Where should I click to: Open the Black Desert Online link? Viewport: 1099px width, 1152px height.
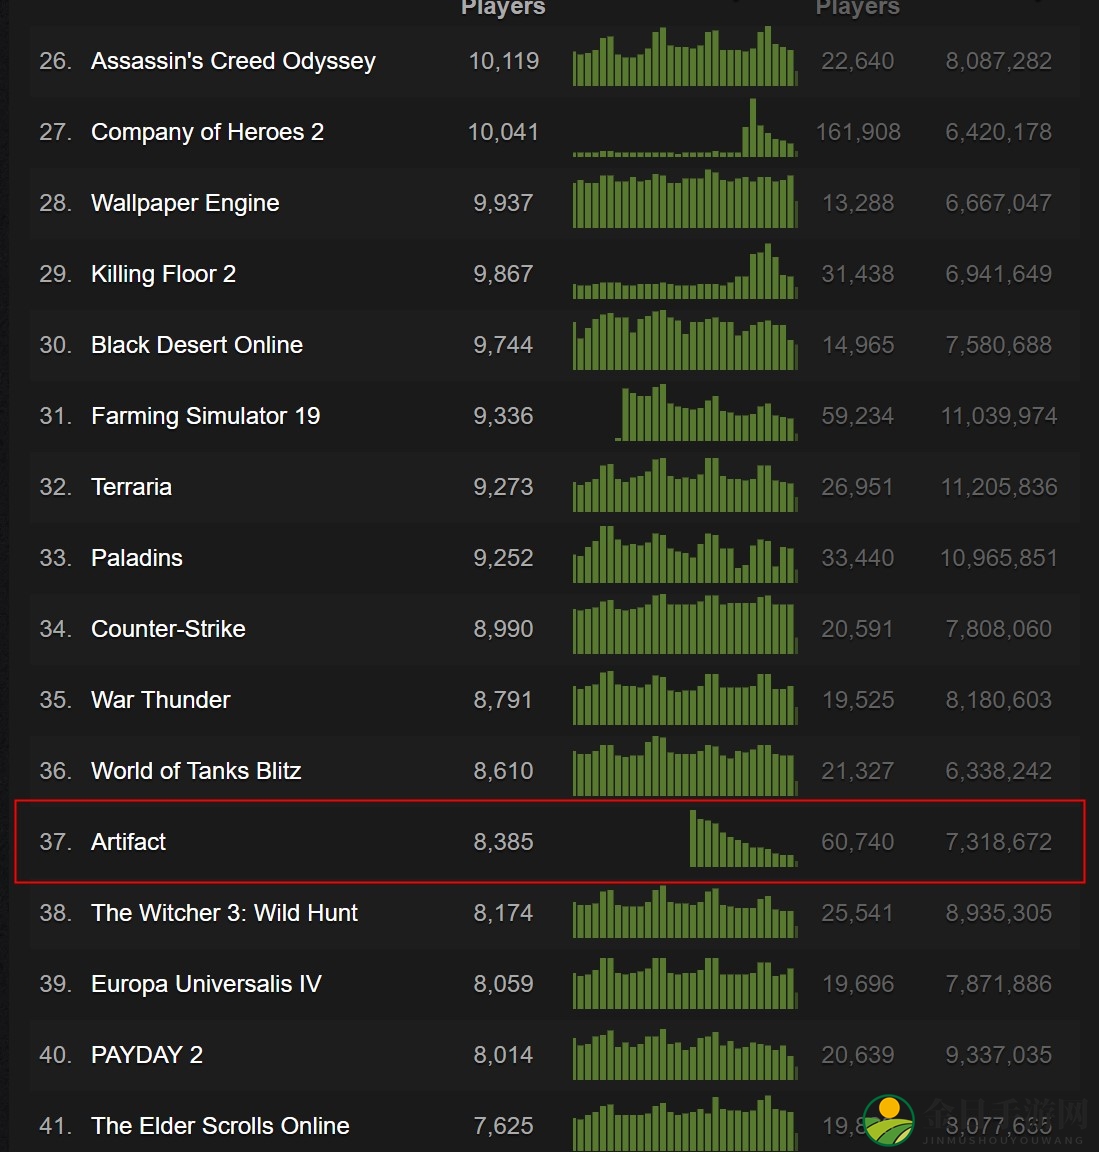[x=197, y=345]
